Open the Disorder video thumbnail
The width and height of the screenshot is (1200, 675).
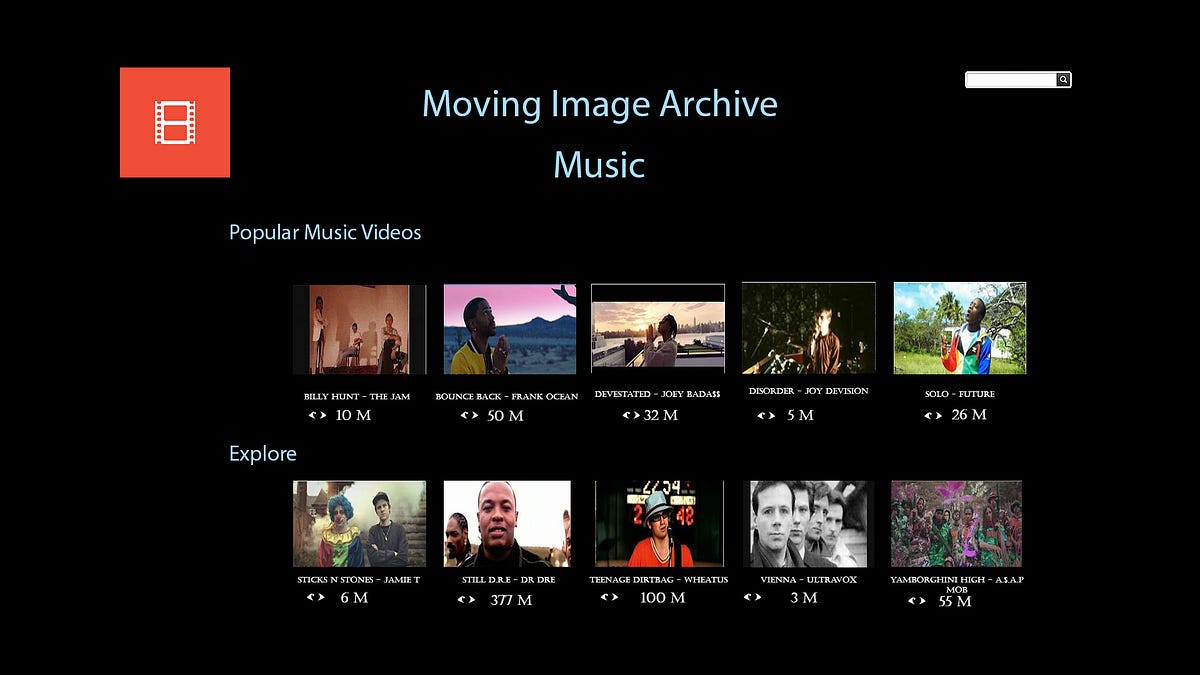pos(809,328)
